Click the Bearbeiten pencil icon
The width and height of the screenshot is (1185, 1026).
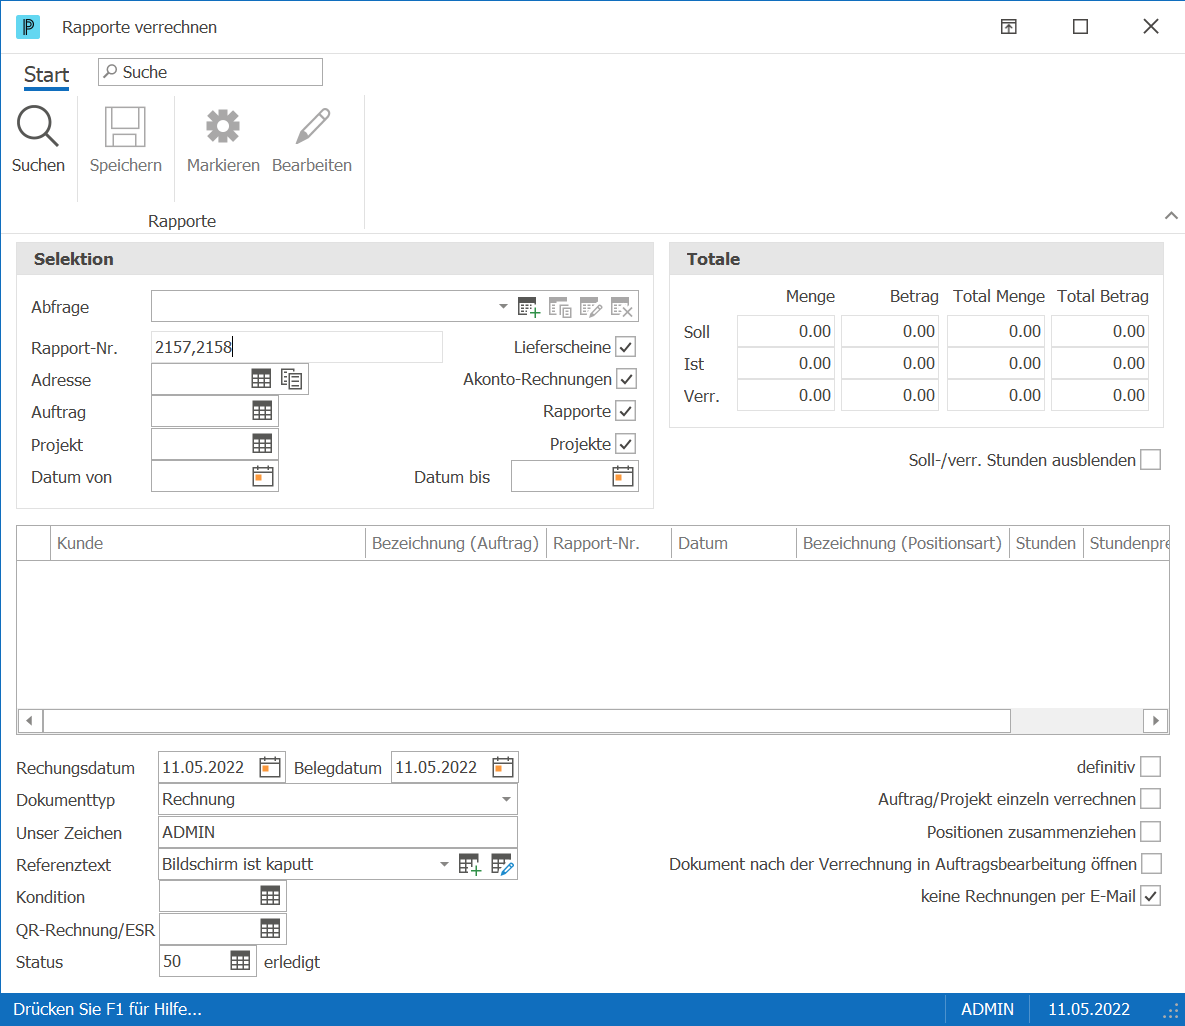coord(312,125)
